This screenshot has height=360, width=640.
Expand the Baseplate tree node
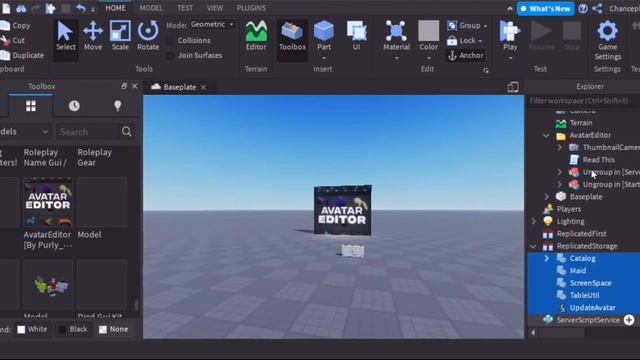(x=547, y=197)
